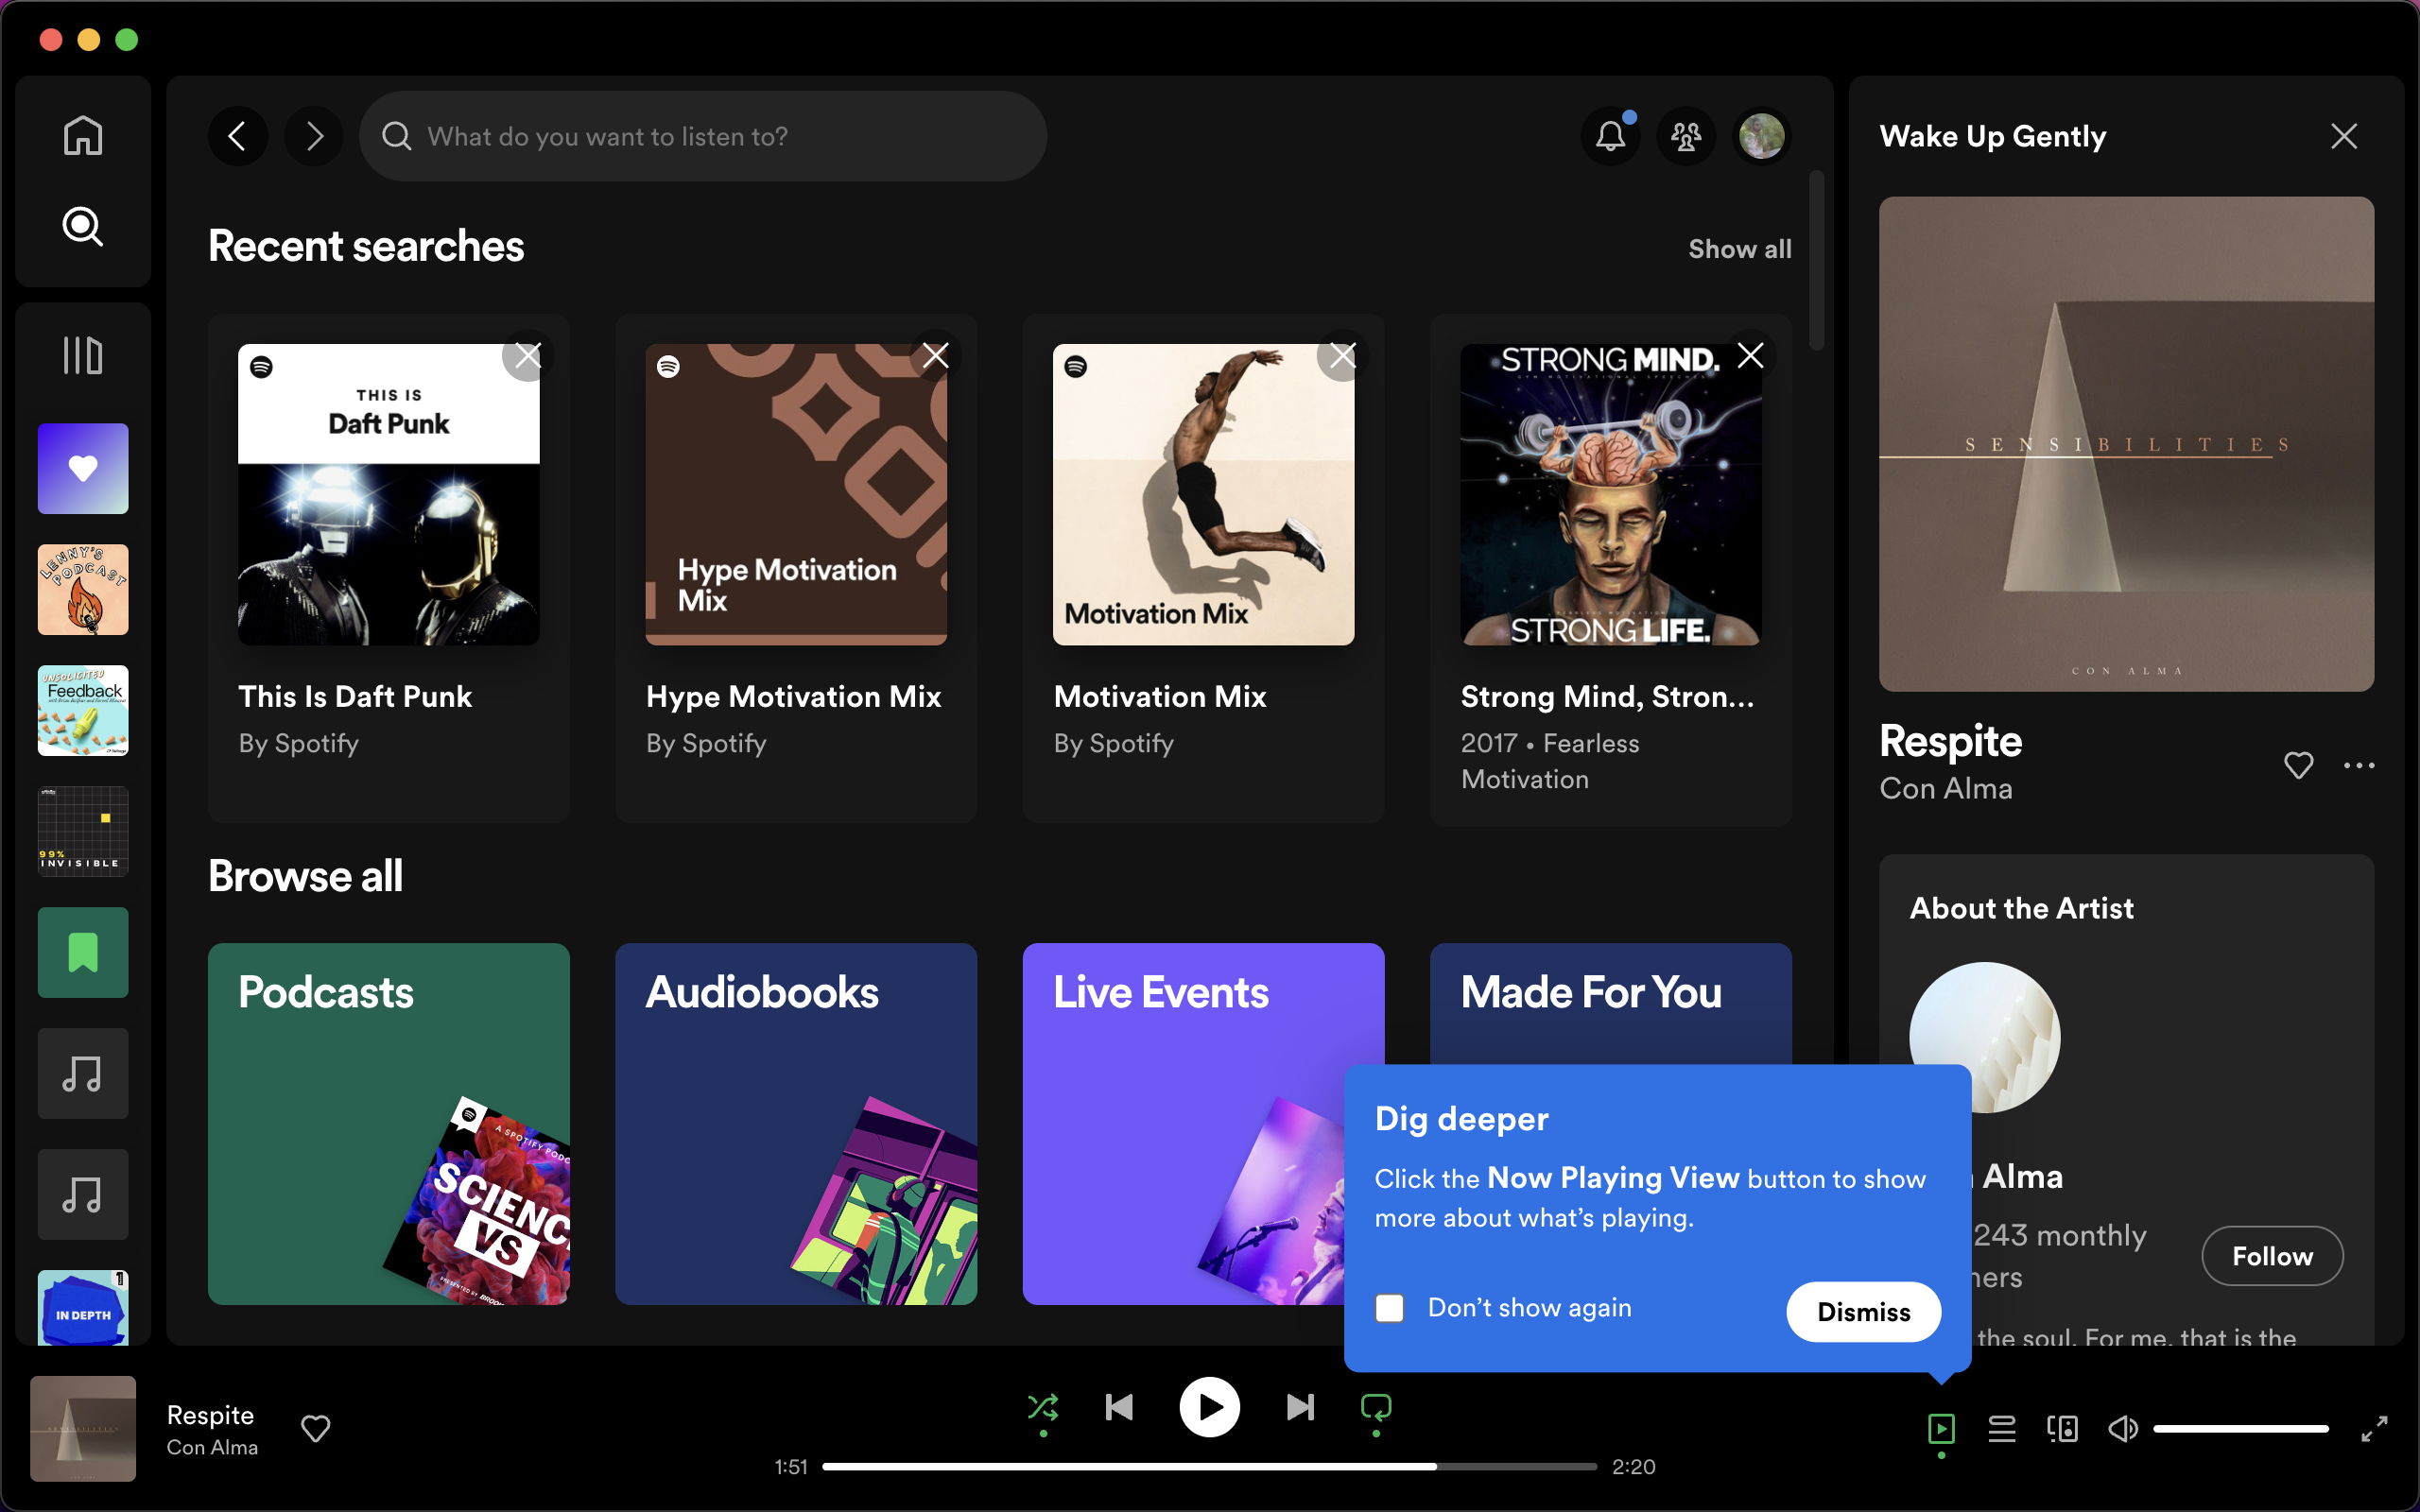
Task: Open 99% Invisible podcast in the sidebar
Action: (83, 831)
